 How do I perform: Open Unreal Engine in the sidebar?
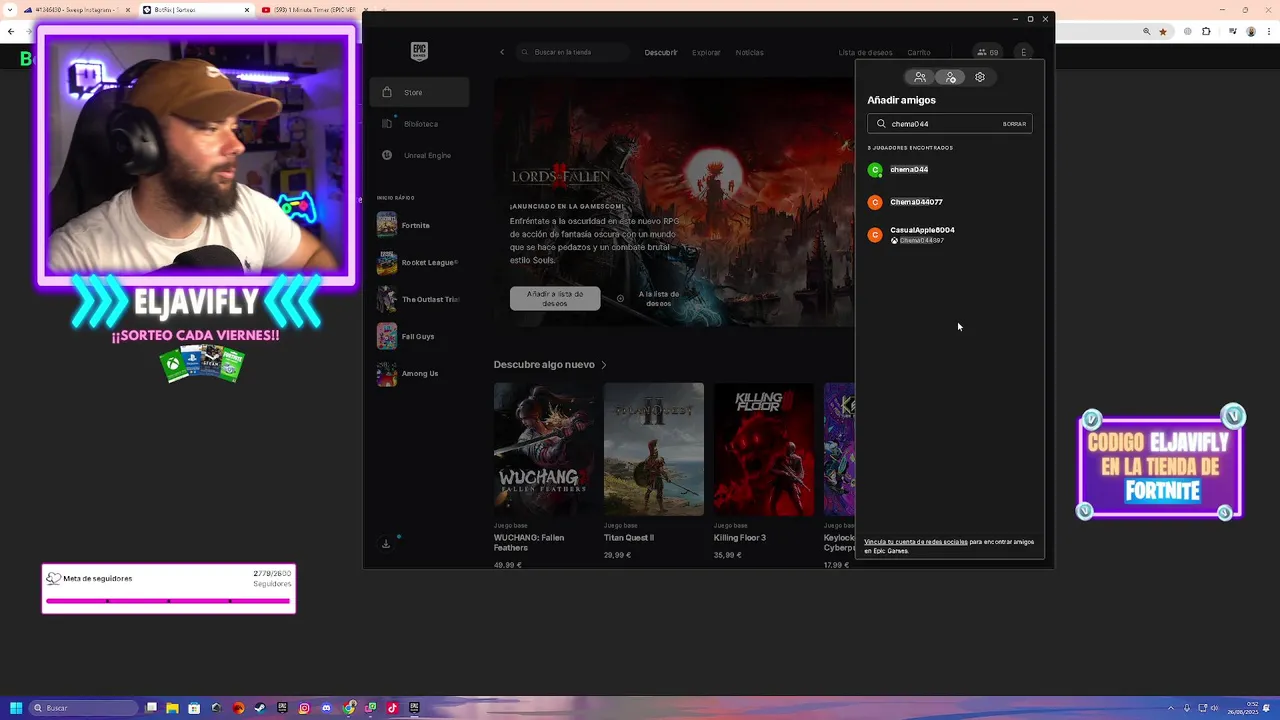419,155
